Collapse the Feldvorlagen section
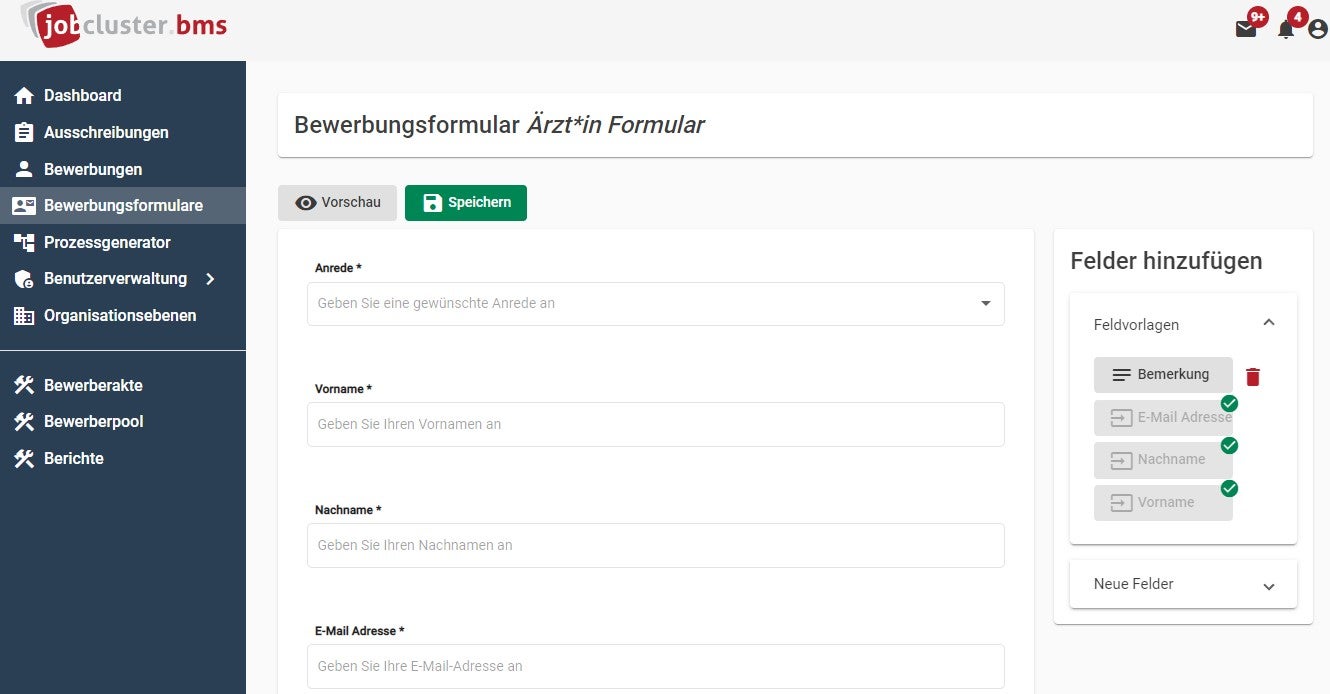This screenshot has width=1330, height=694. 1269,323
